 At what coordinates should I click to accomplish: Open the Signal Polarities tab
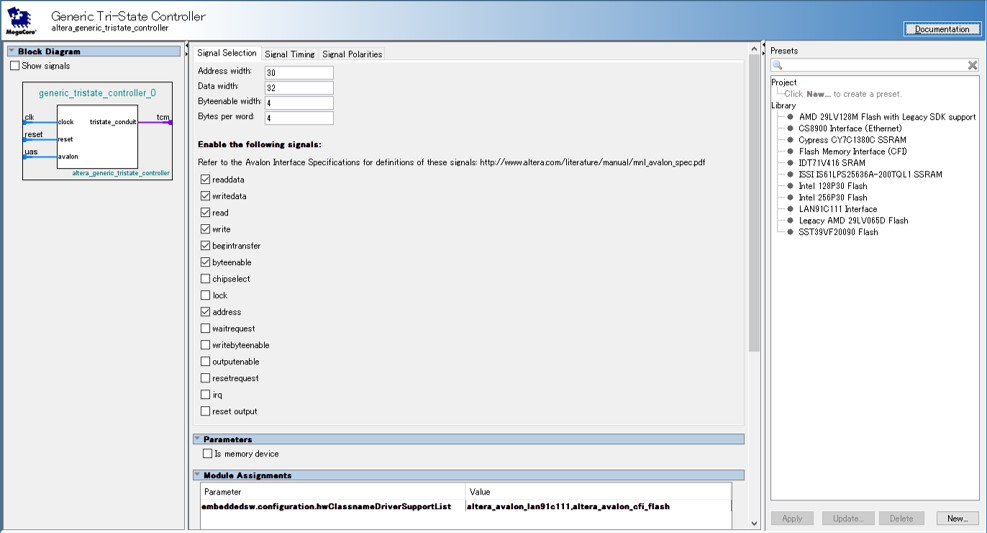coord(351,54)
